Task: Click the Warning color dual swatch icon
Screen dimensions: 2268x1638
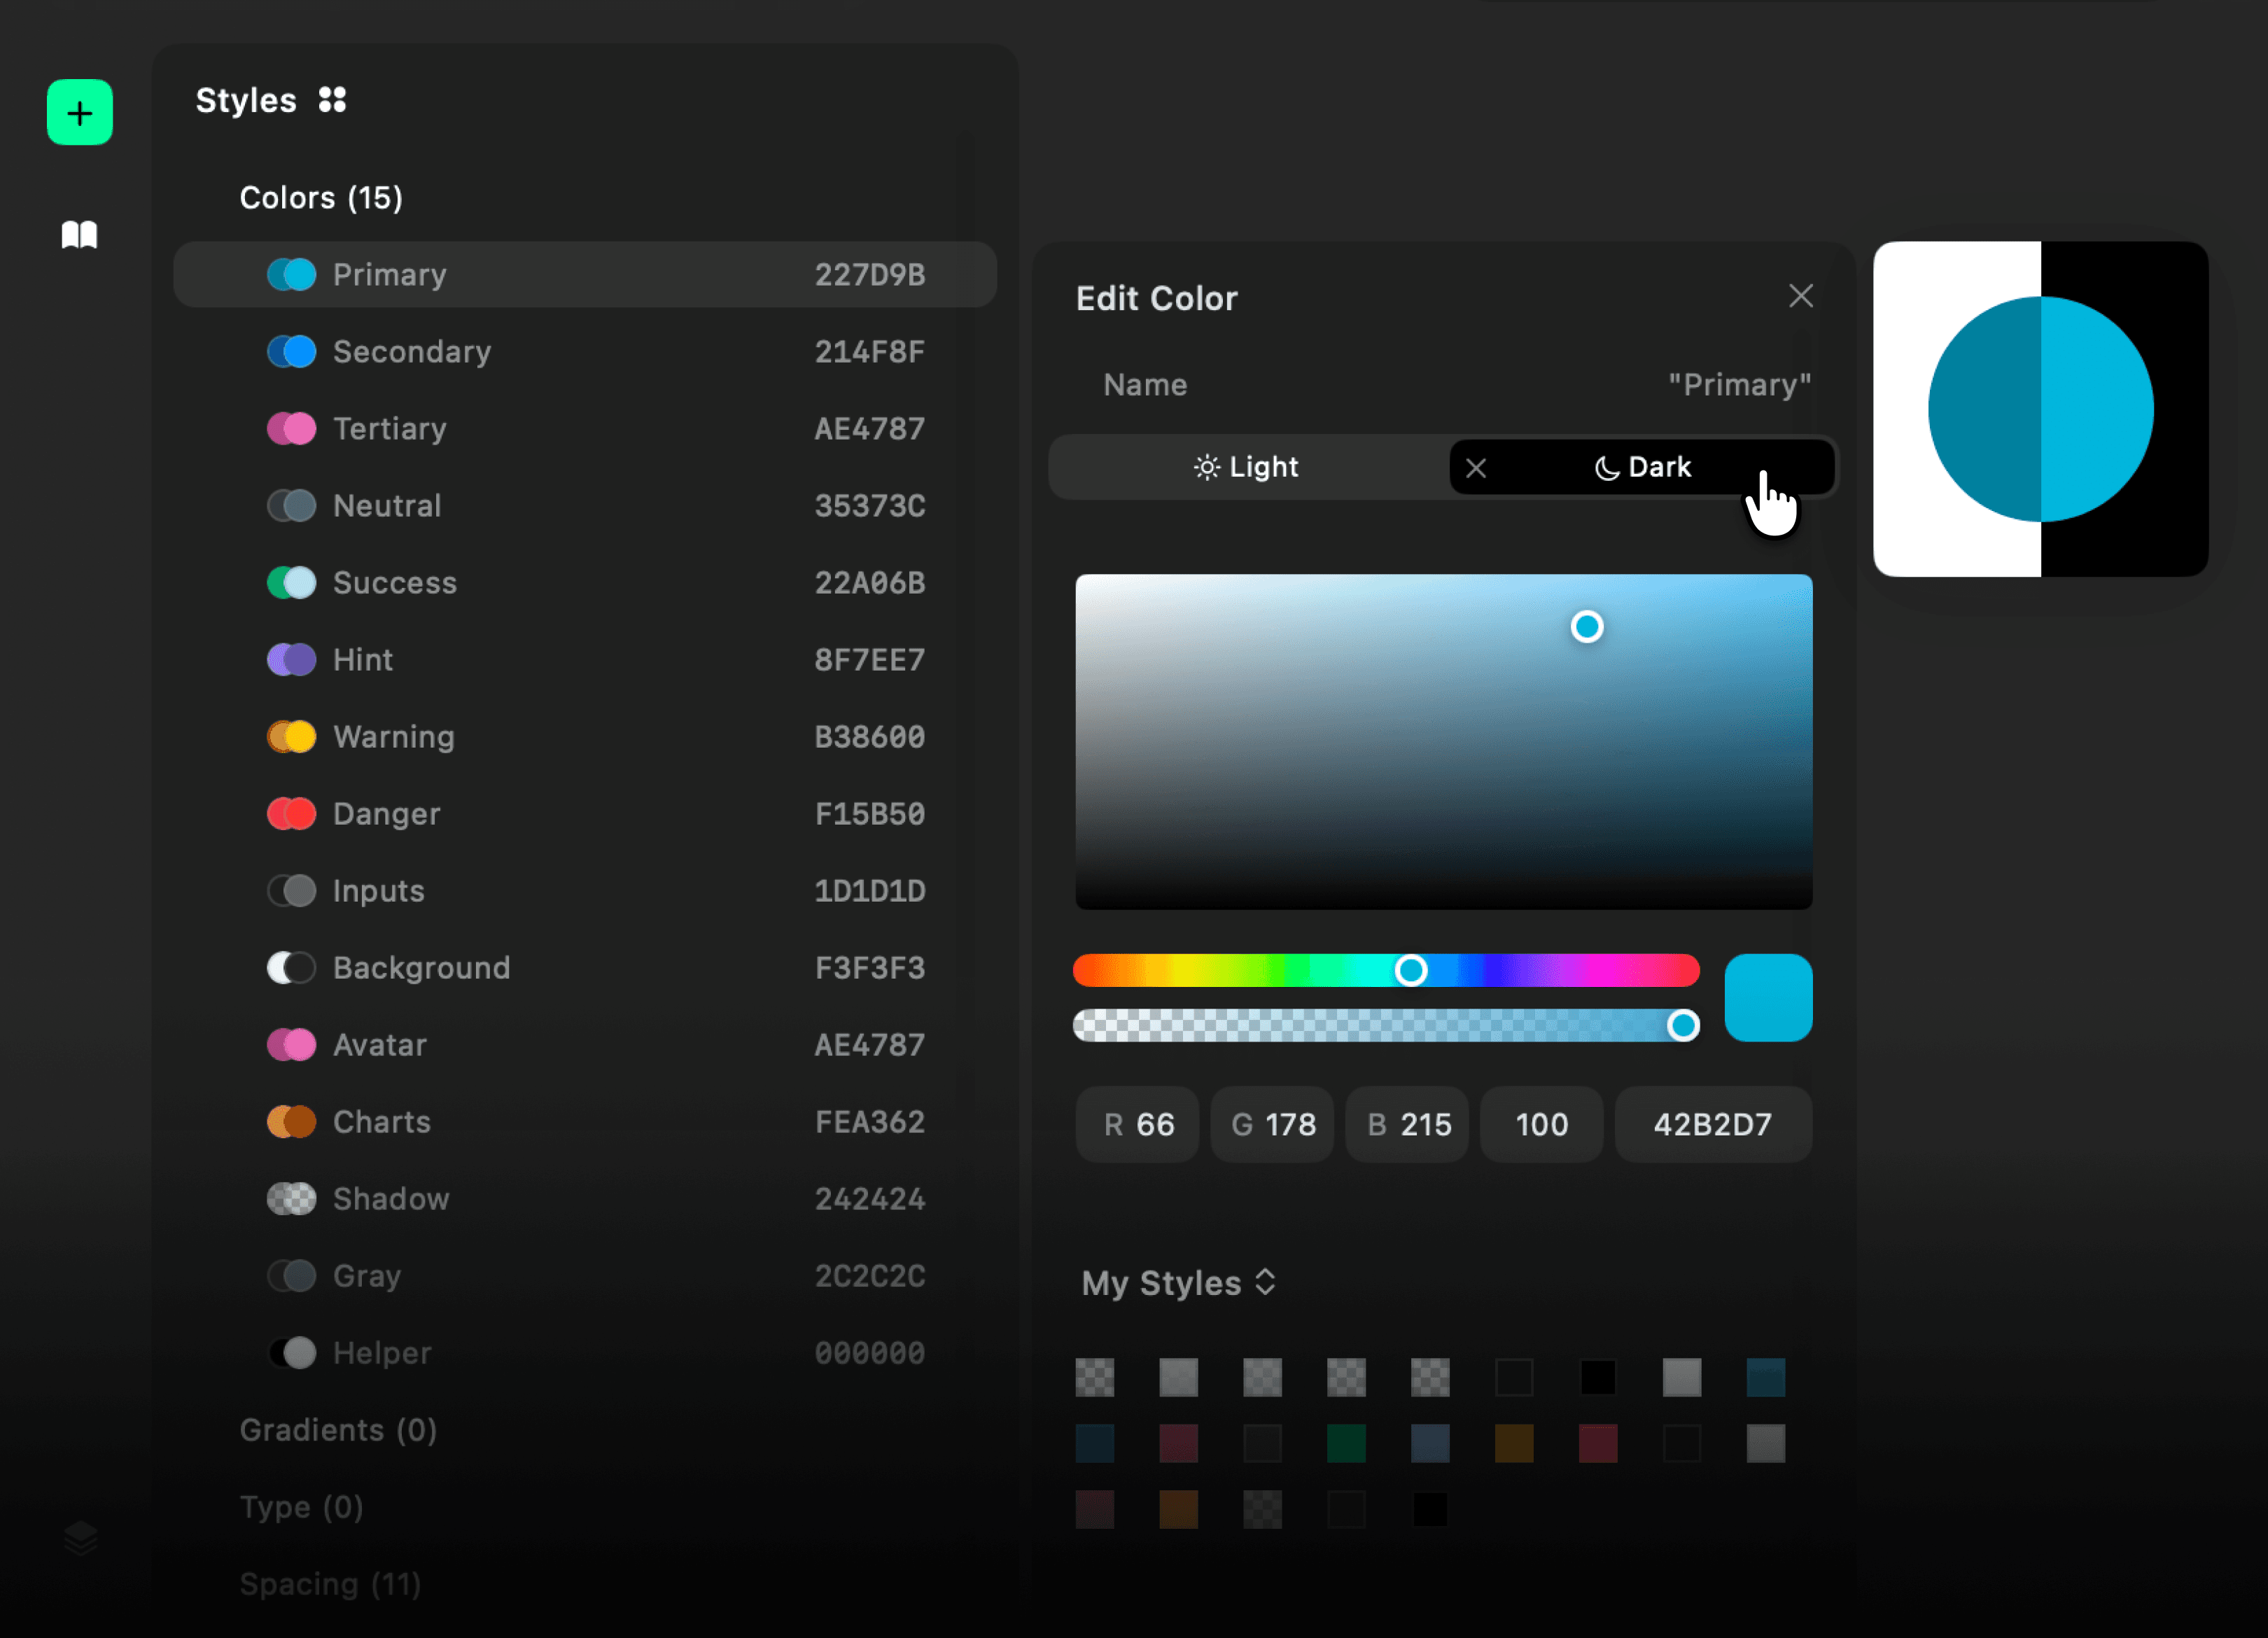Action: click(291, 736)
